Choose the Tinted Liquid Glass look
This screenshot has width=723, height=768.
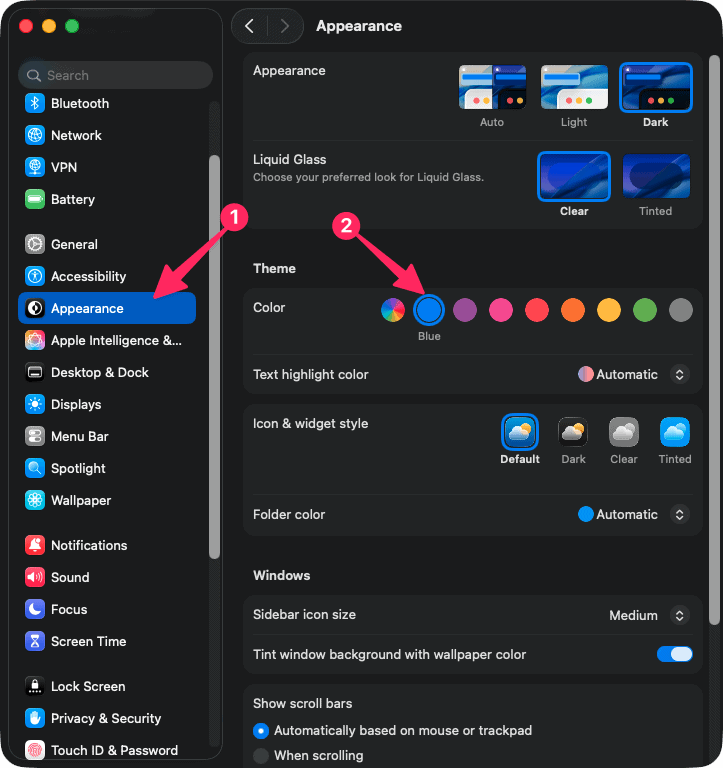click(x=656, y=176)
